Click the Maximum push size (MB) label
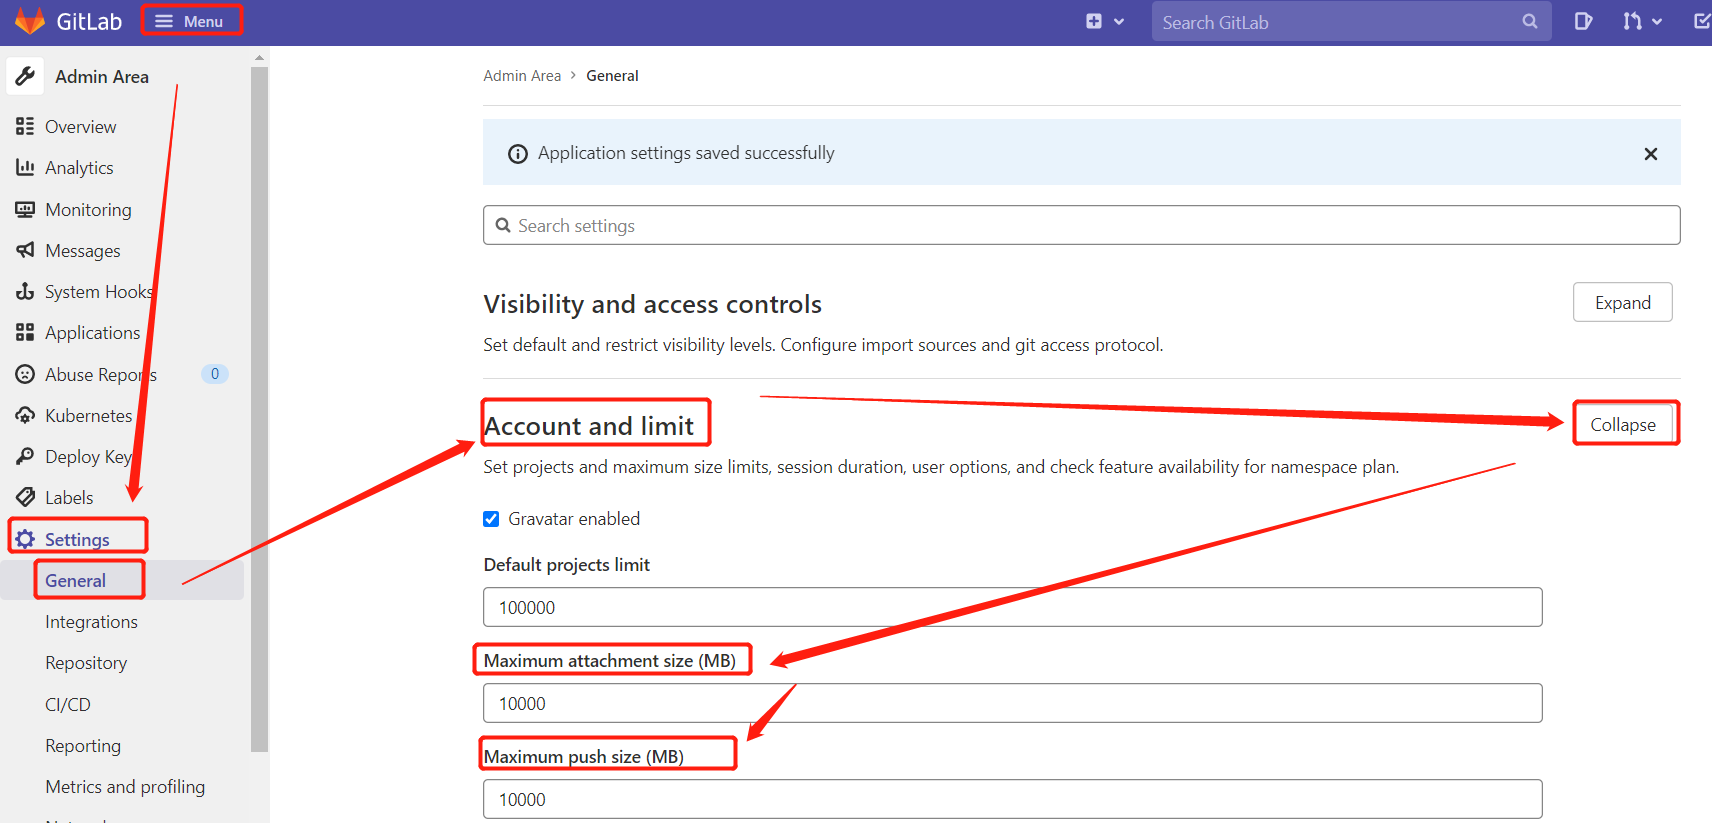 (x=584, y=757)
